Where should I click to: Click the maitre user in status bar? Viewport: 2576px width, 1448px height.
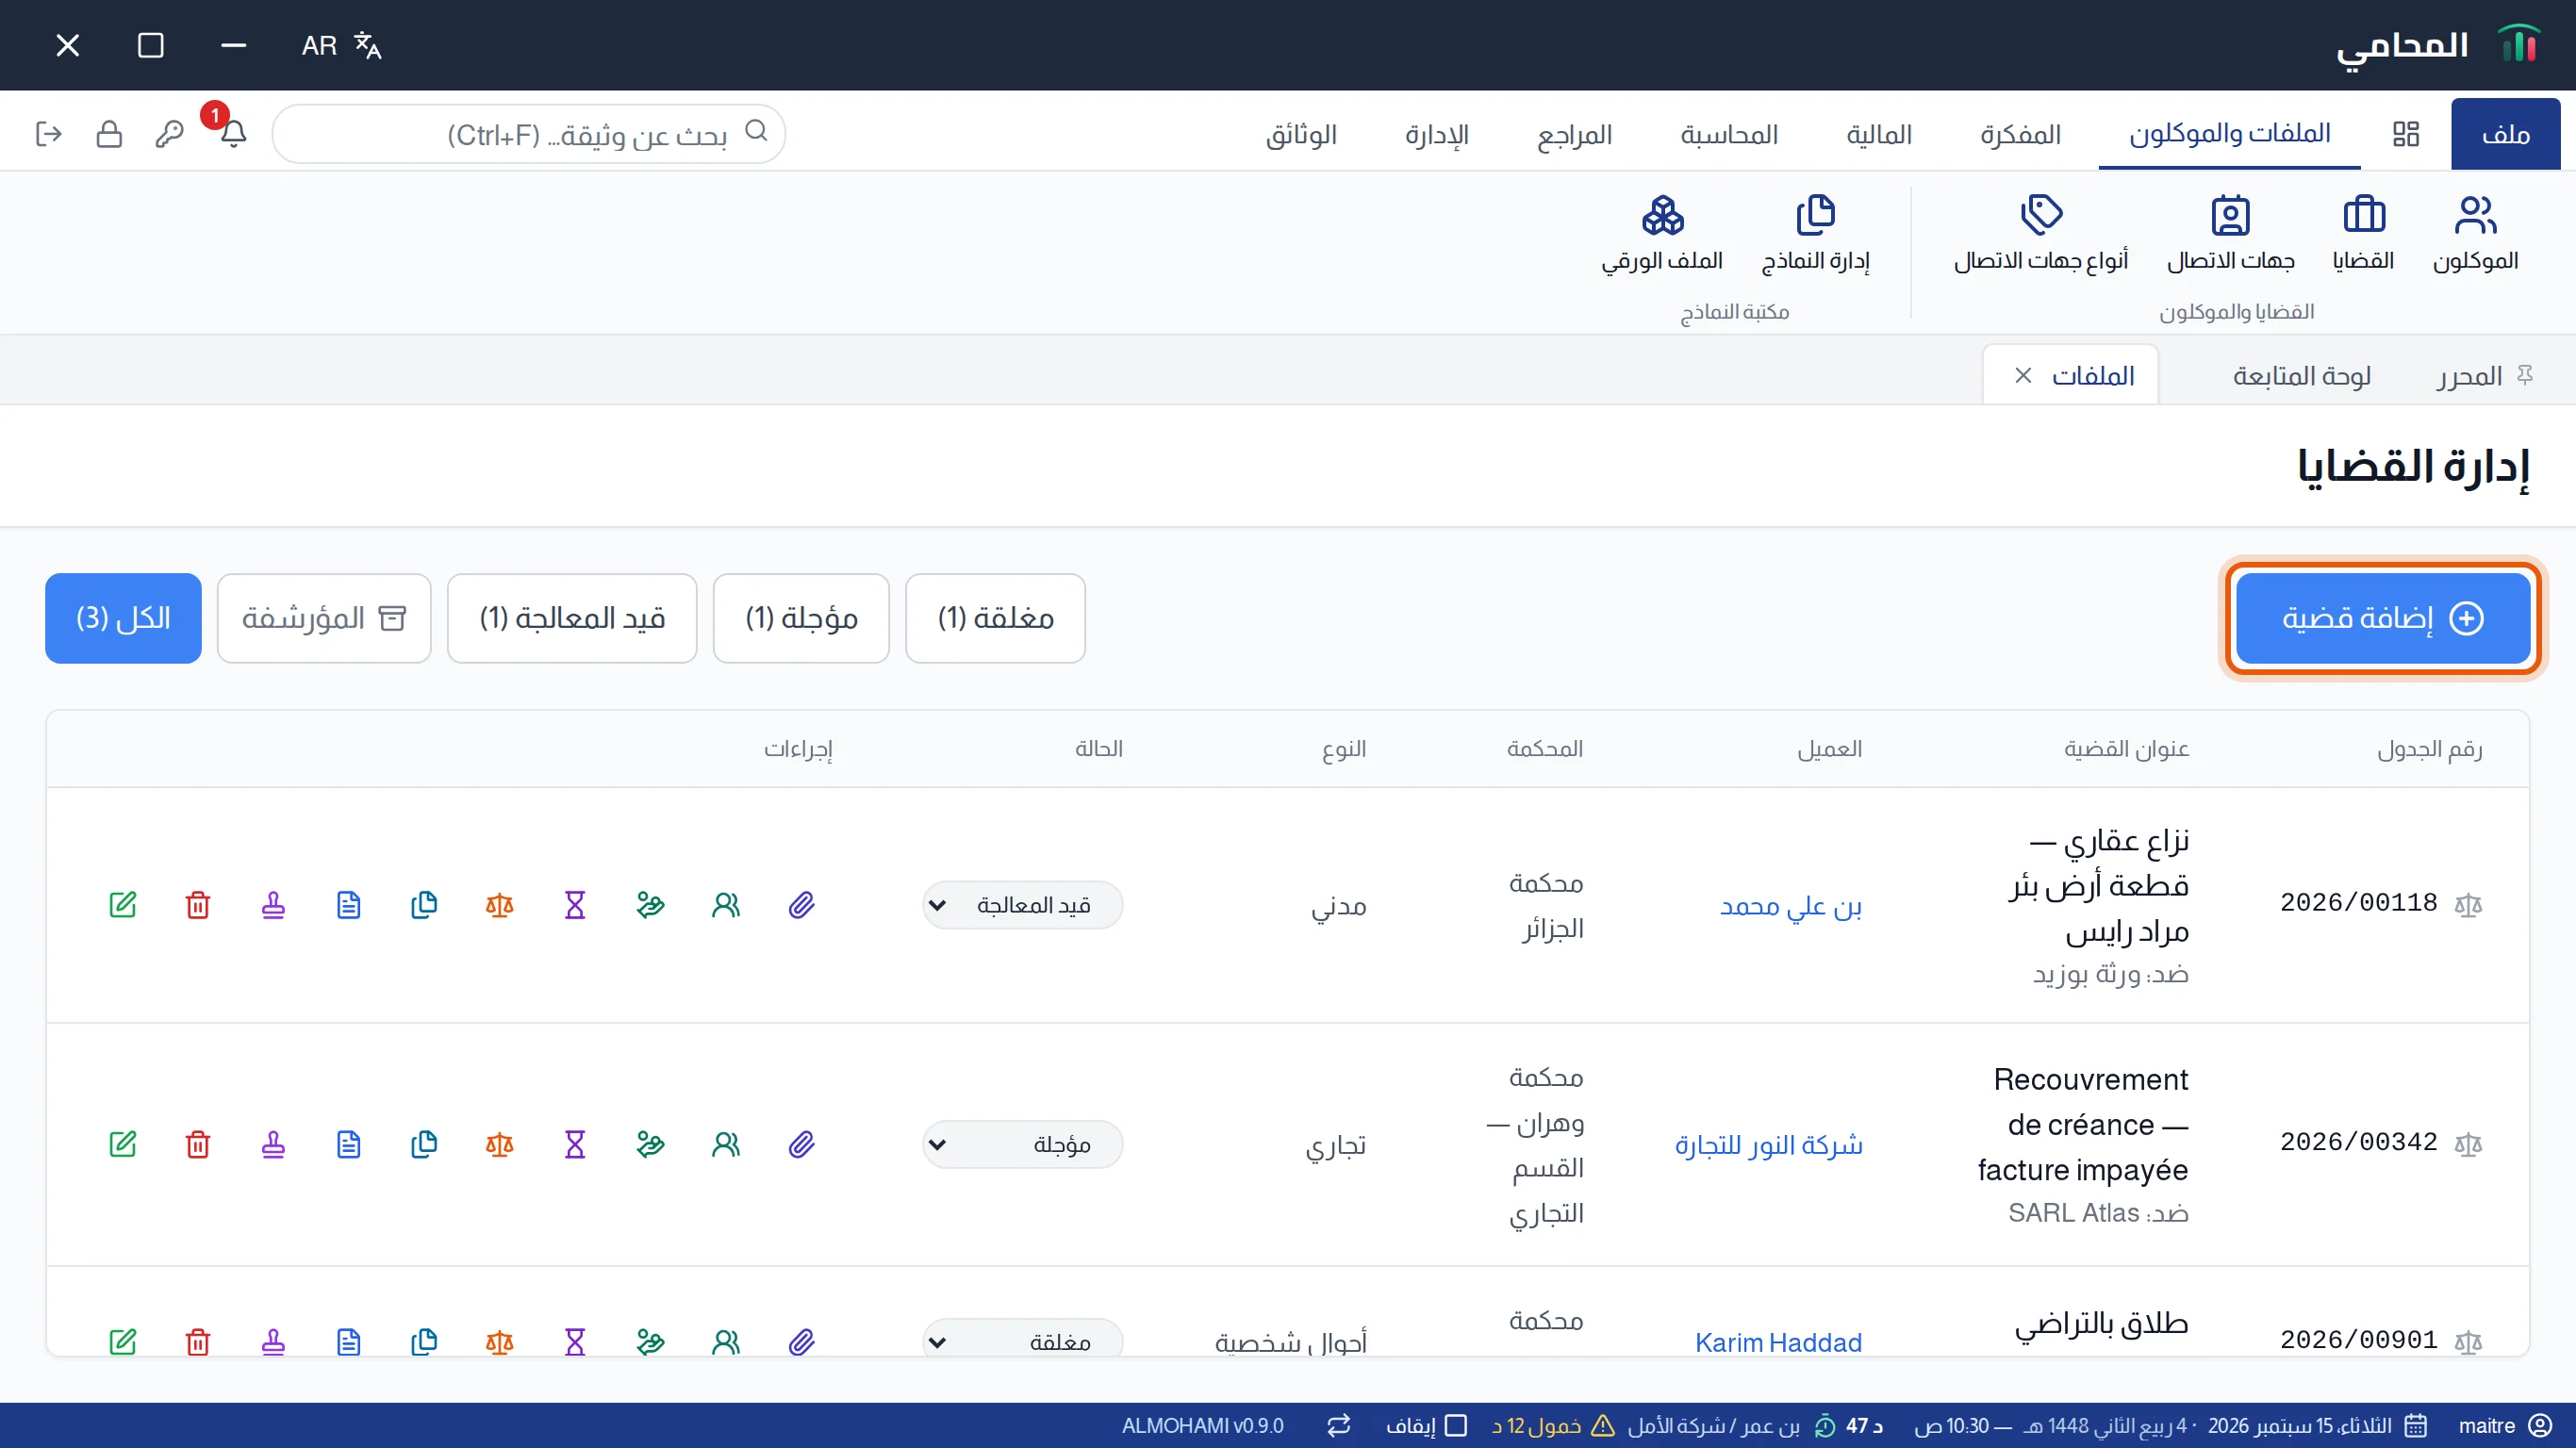pyautogui.click(x=2506, y=1425)
